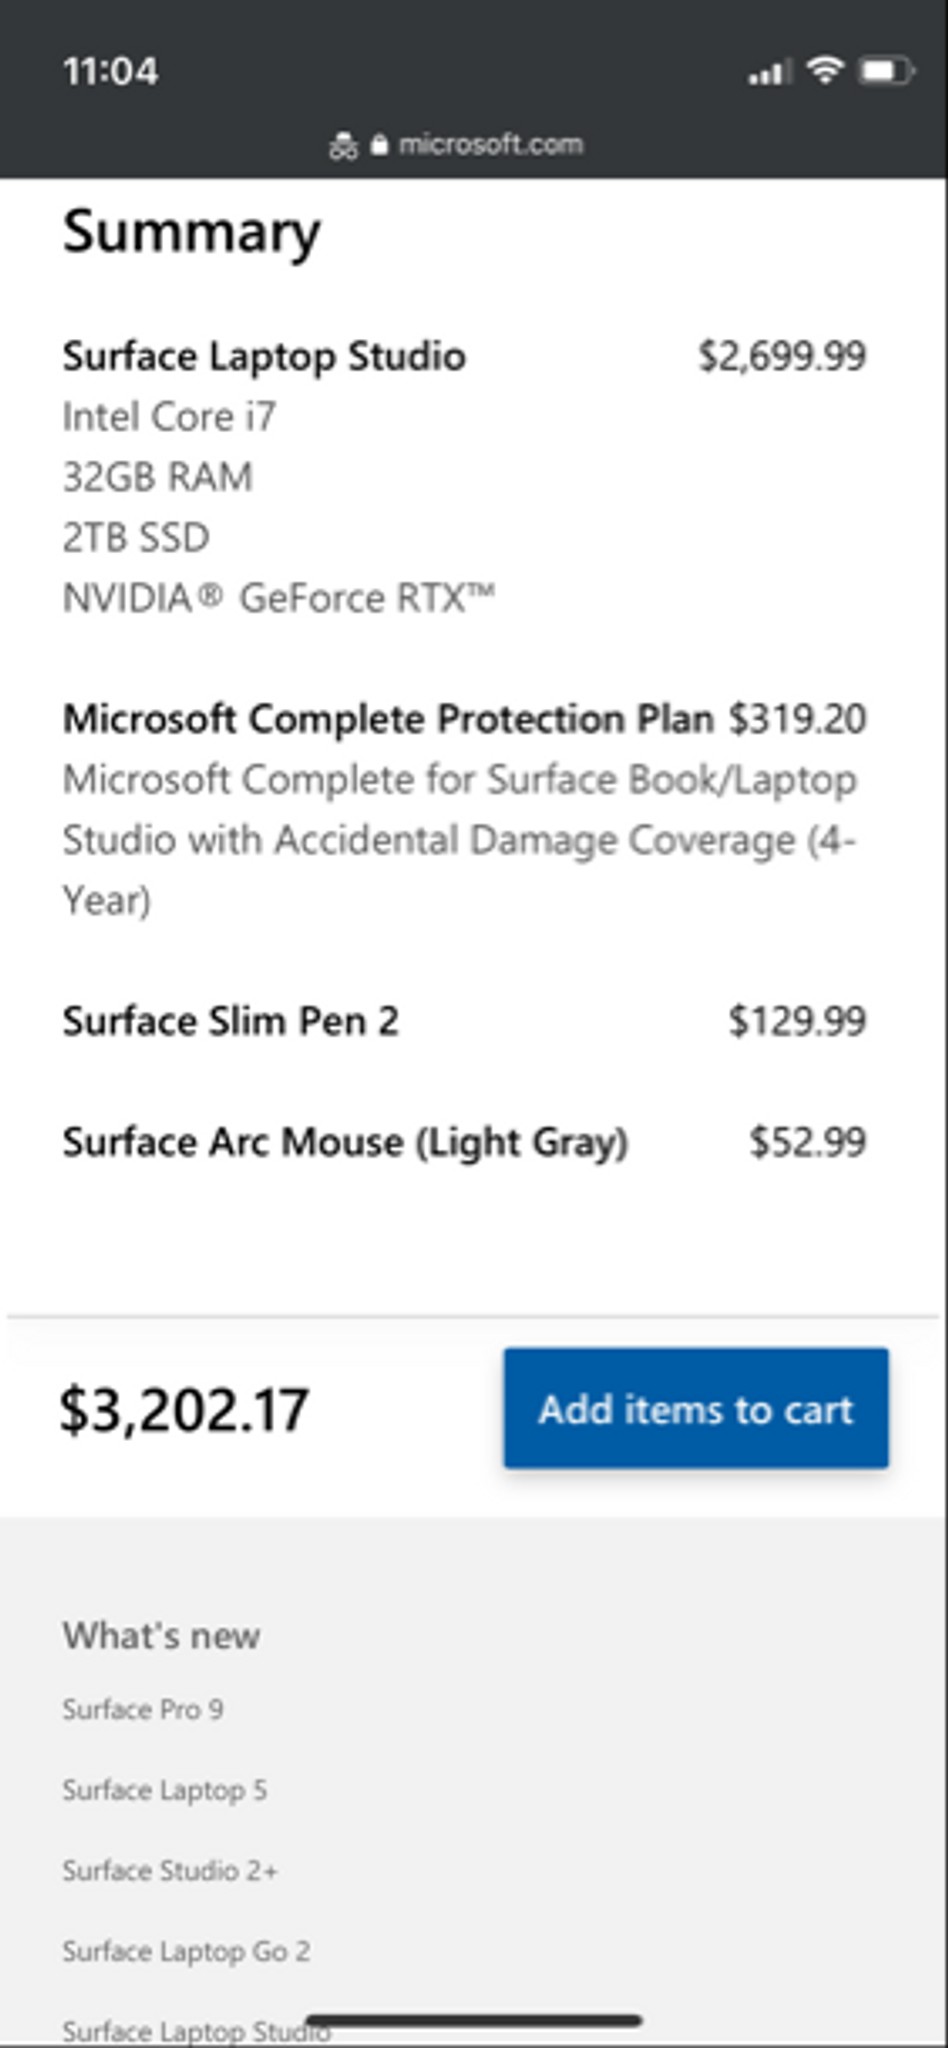Open the Surface Pro 9 link
Viewport: 948px width, 2048px height.
click(x=143, y=1710)
